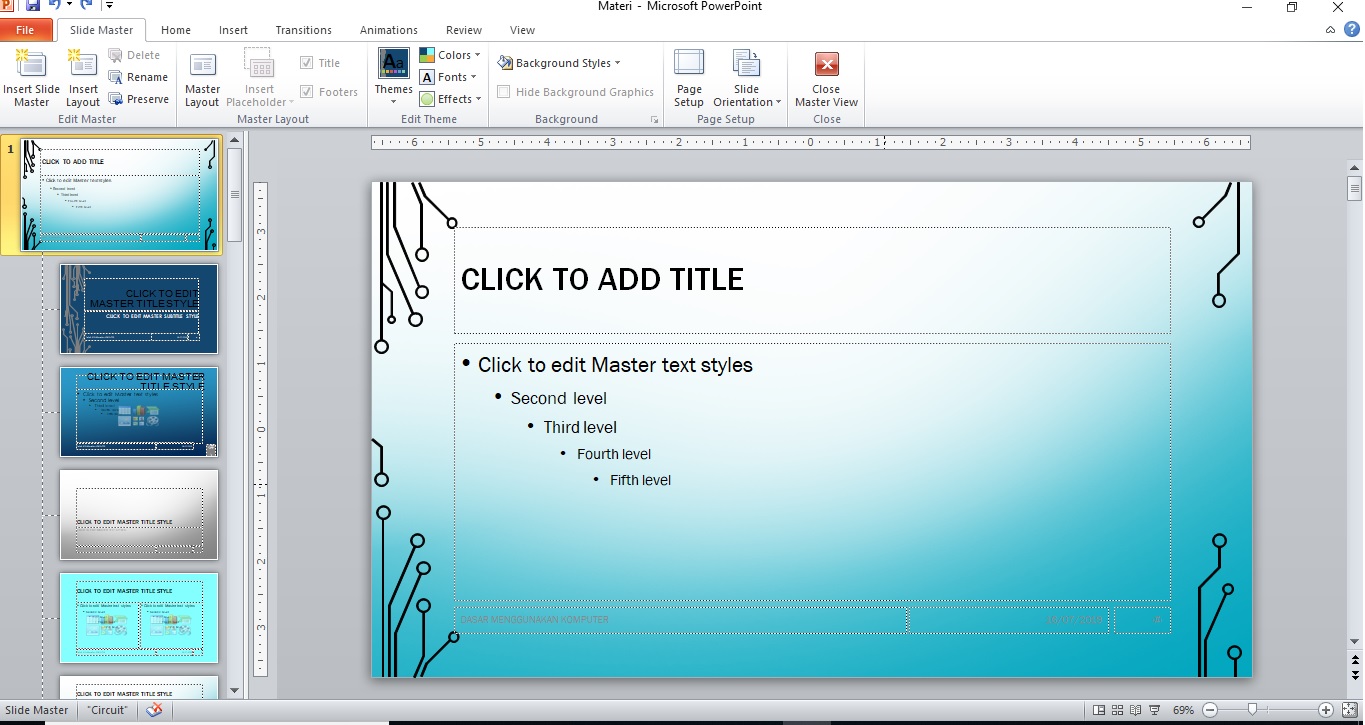
Task: Click the thumbnail pane scroll up arrow
Action: coord(235,142)
